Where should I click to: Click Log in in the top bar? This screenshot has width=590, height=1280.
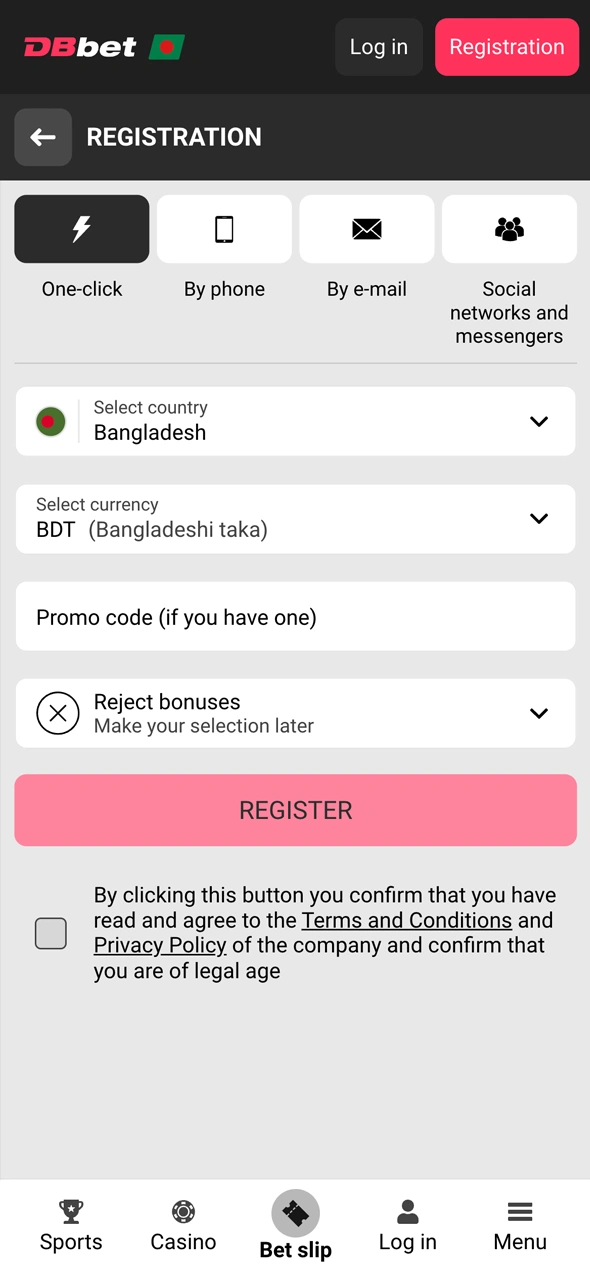(x=378, y=47)
